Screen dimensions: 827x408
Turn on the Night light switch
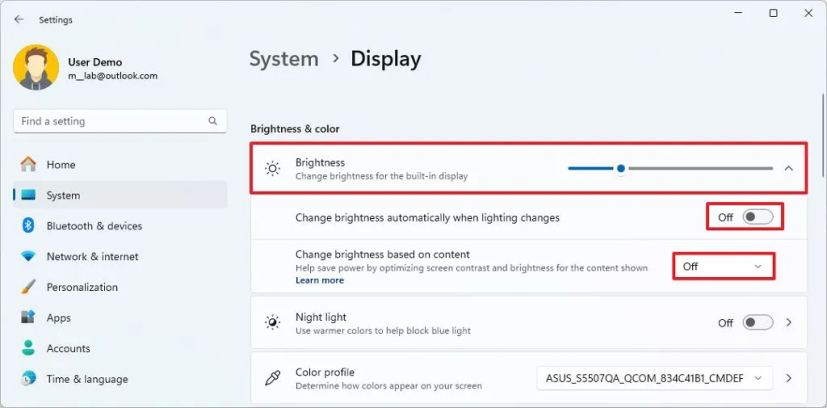(x=758, y=323)
